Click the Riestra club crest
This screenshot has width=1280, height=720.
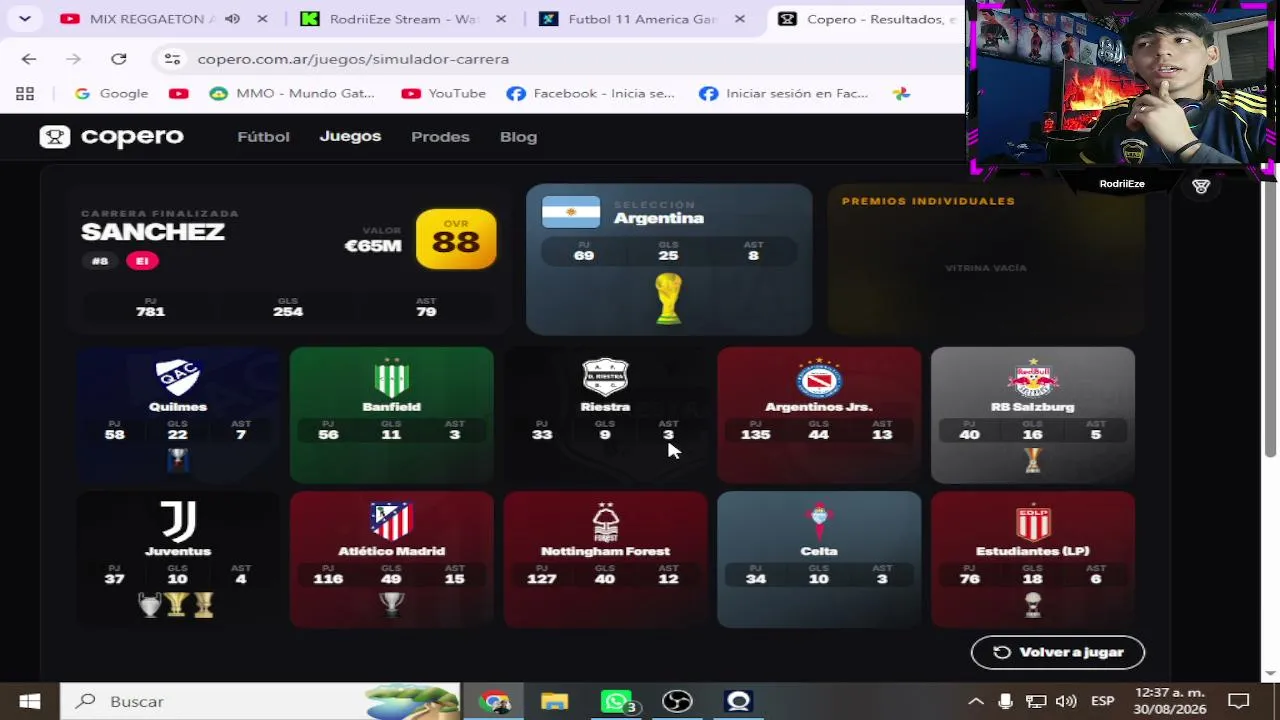tap(605, 378)
